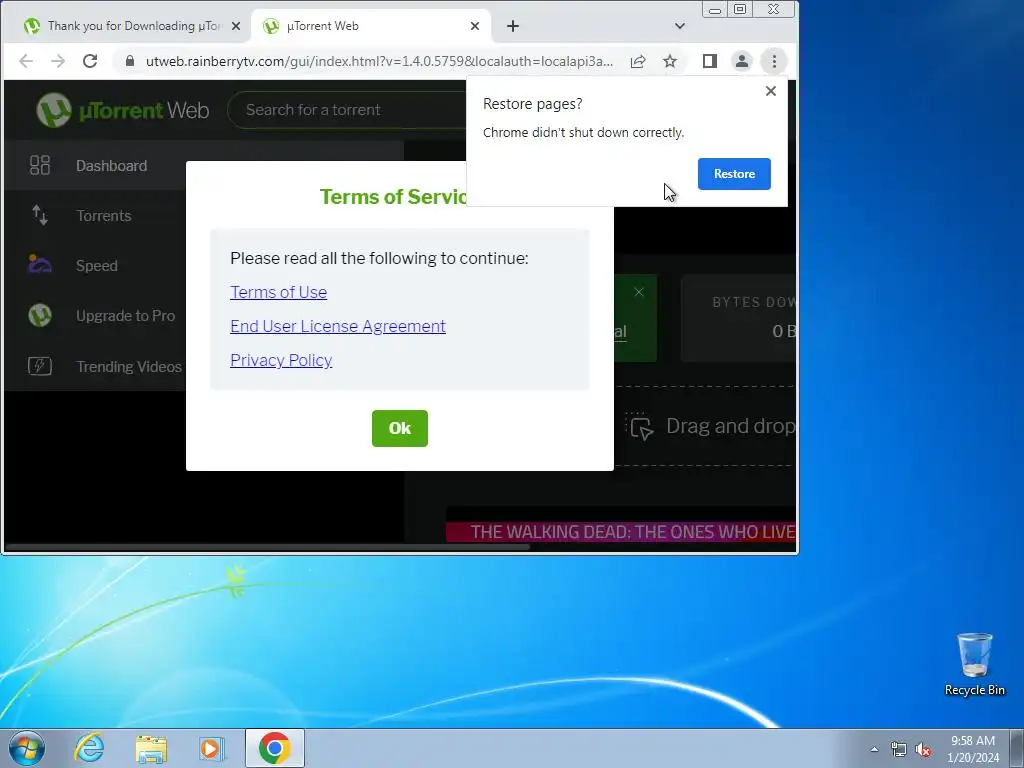The width and height of the screenshot is (1024, 768).
Task: Select Upgrade to Pro in sidebar
Action: (x=95, y=316)
